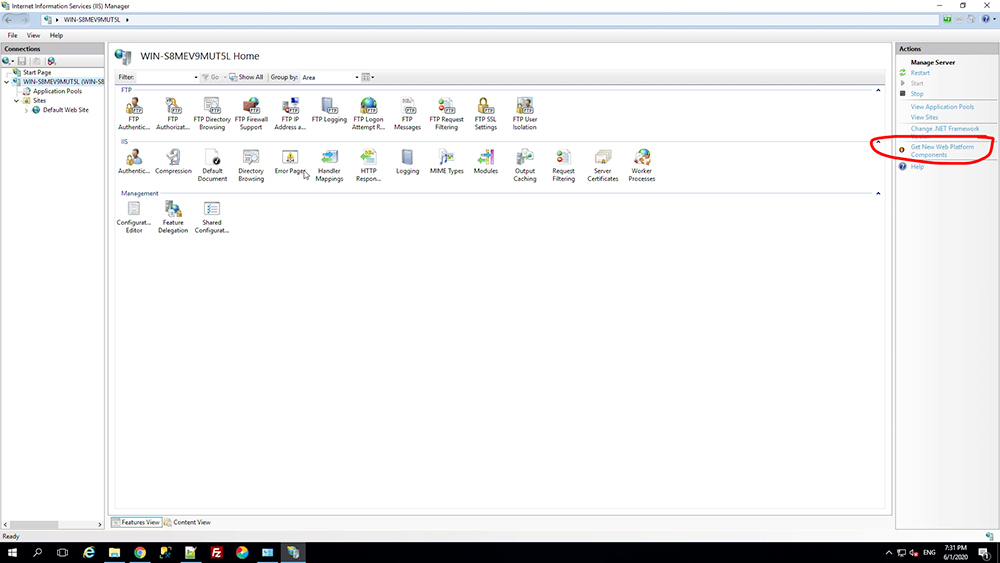Switch to the Content View tab
The width and height of the screenshot is (1000, 563).
point(188,522)
